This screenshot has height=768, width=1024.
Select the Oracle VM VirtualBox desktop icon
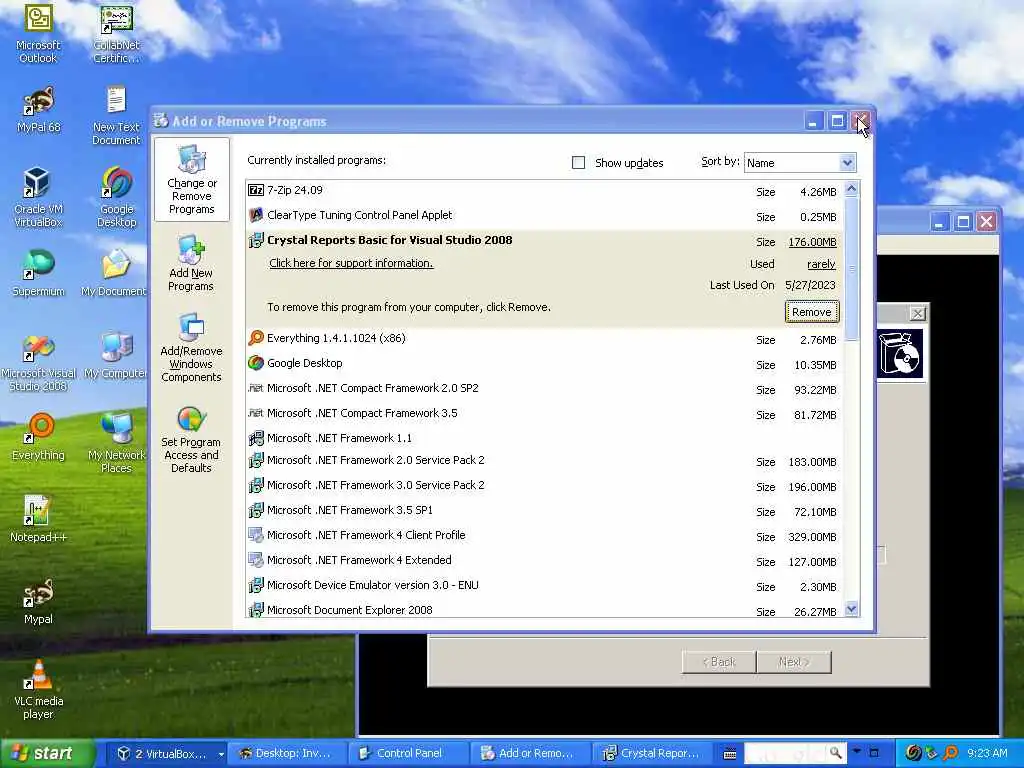click(x=38, y=197)
